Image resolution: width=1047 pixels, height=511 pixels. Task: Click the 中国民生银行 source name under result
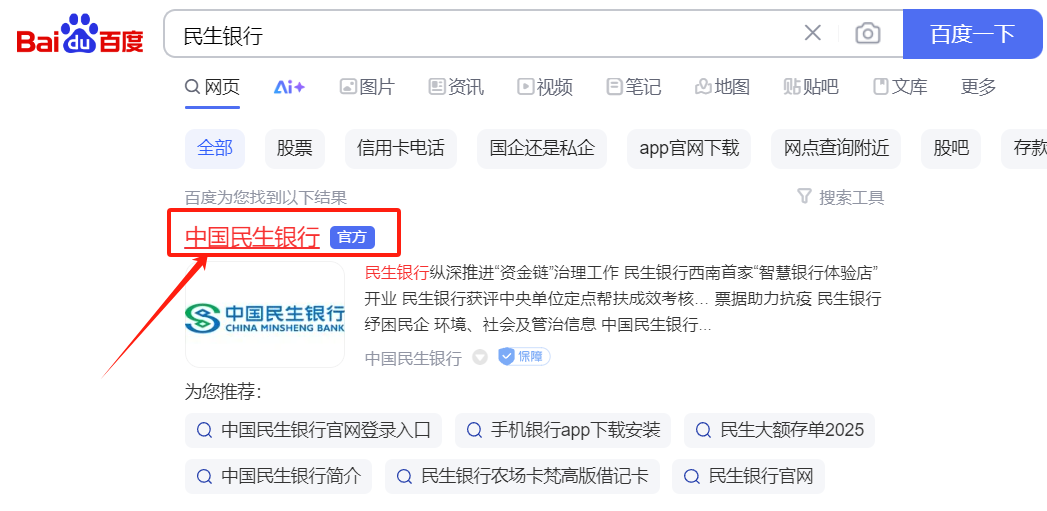[x=413, y=358]
